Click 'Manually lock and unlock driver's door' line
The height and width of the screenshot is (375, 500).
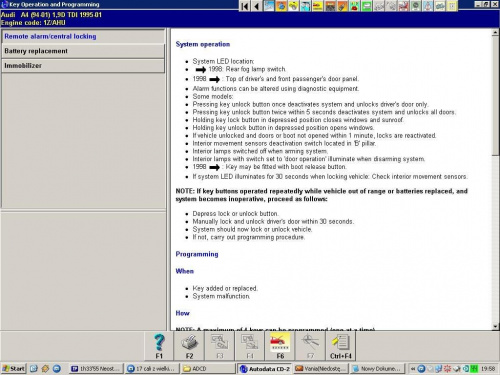tap(273, 221)
